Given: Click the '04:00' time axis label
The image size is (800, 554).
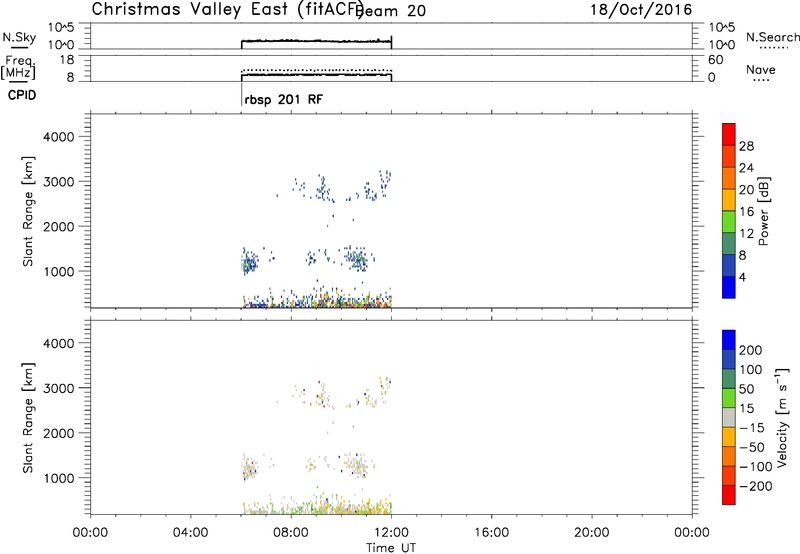Looking at the screenshot, I should (x=190, y=533).
